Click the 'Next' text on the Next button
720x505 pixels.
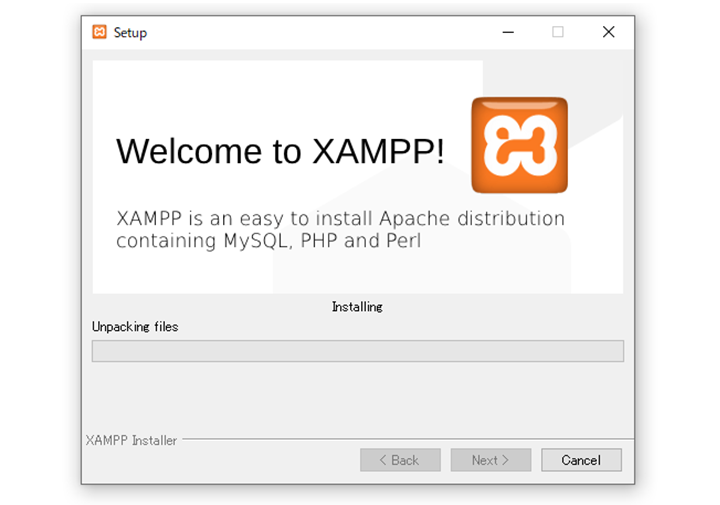tap(484, 460)
